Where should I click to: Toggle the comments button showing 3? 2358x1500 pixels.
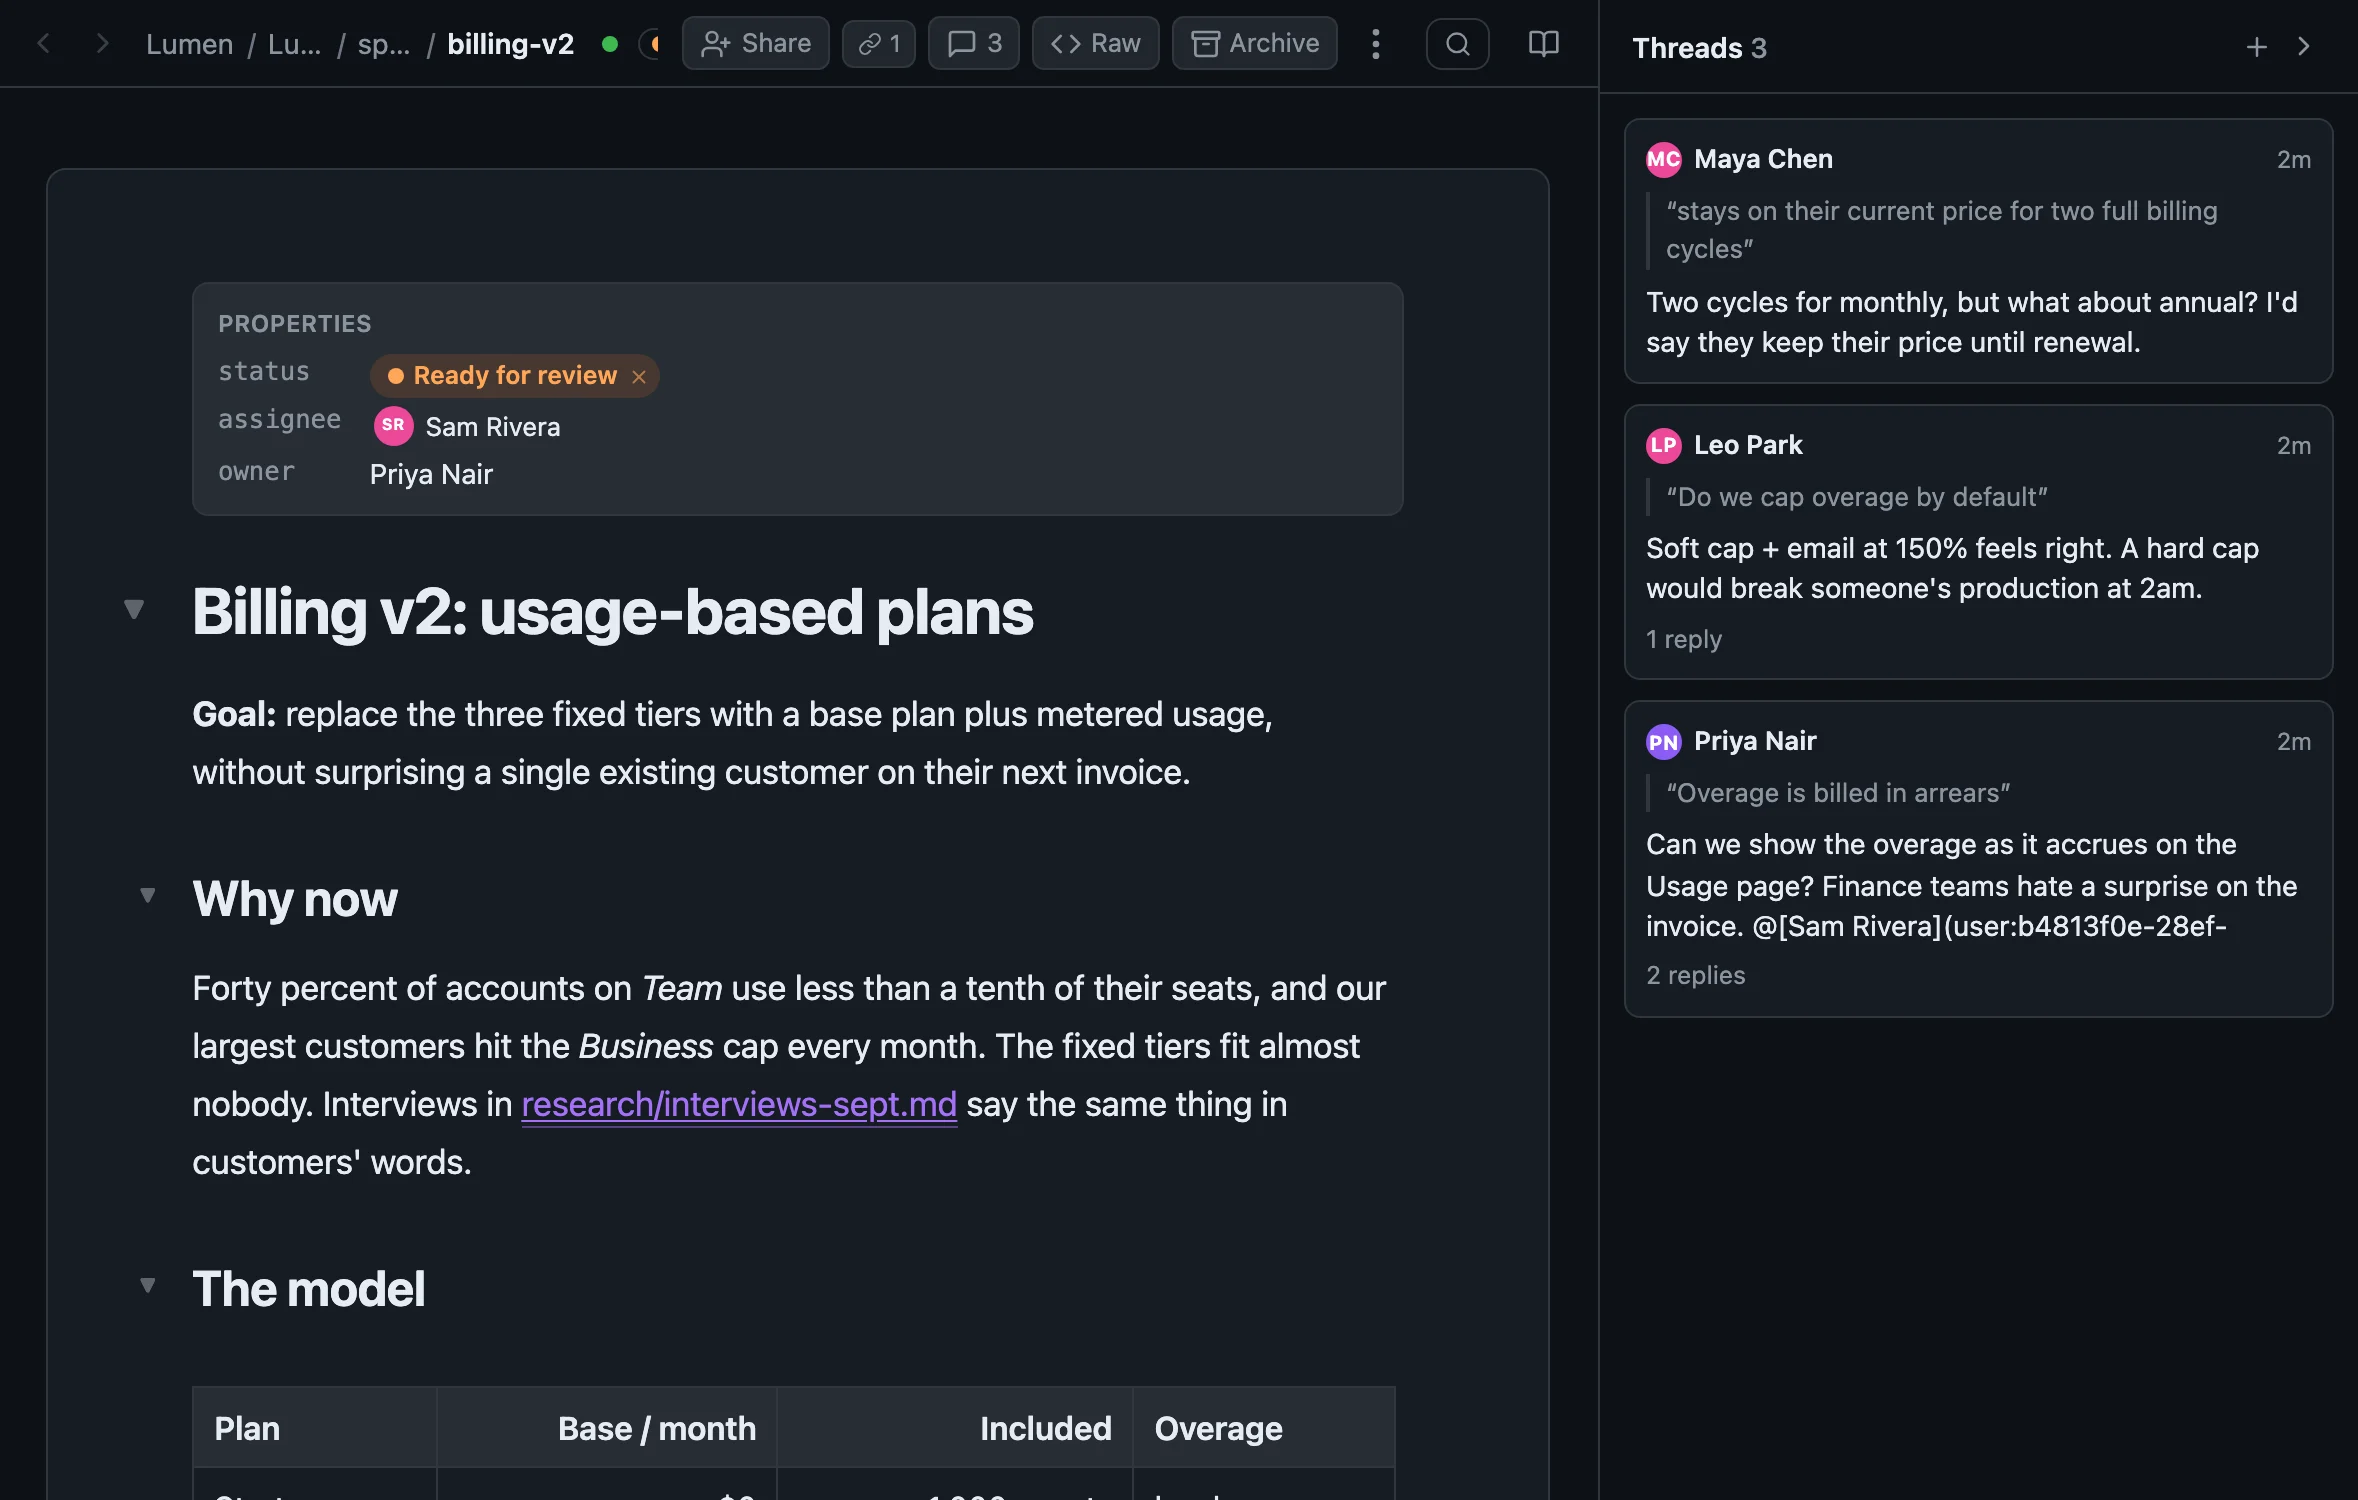973,43
